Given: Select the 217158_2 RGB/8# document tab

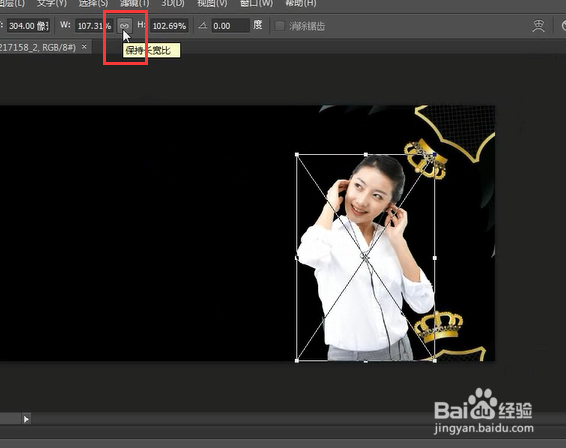Looking at the screenshot, I should pos(38,47).
